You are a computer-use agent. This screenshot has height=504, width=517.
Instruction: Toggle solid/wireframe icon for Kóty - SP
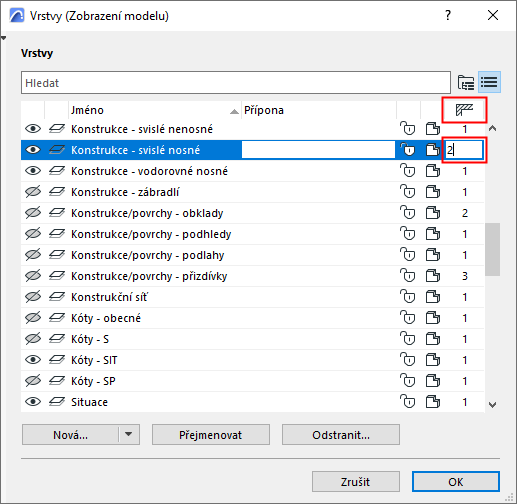pos(433,381)
